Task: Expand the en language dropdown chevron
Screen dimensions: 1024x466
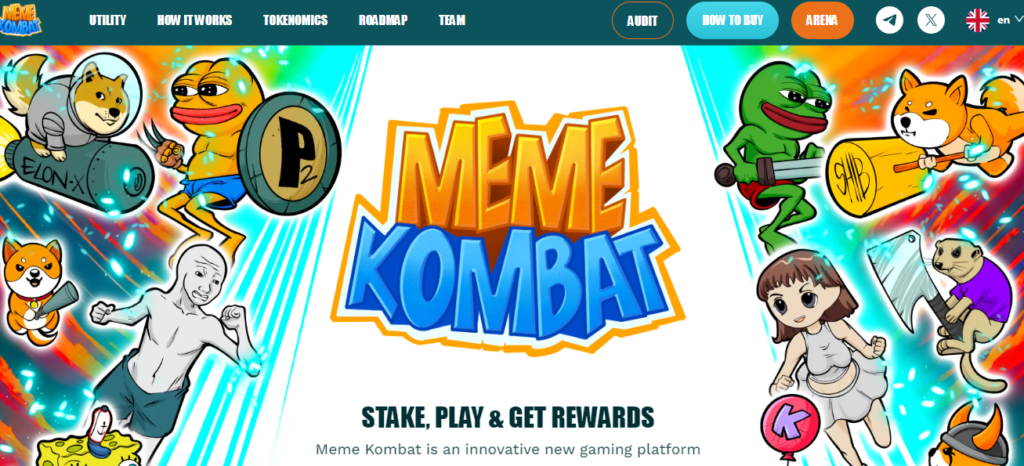Action: pyautogui.click(x=1017, y=20)
